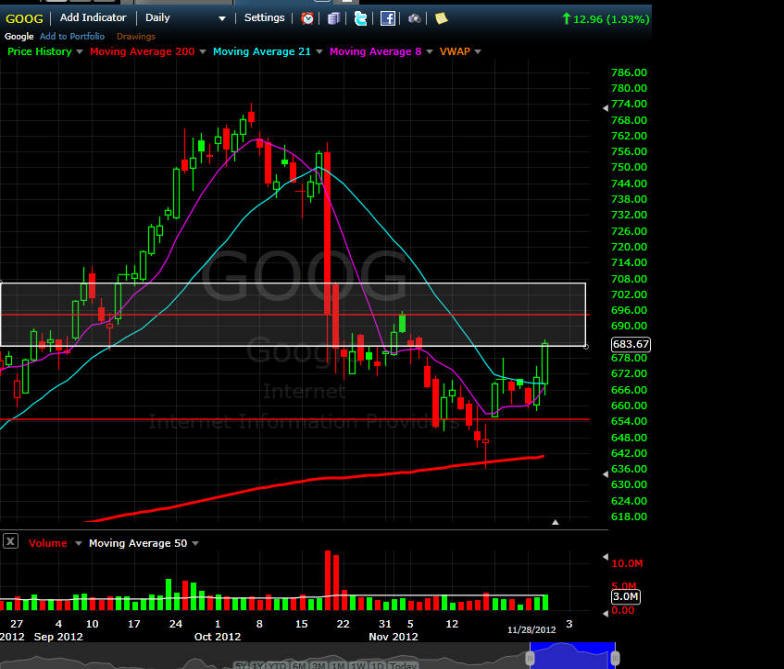Share chart via Facebook icon

[387, 18]
